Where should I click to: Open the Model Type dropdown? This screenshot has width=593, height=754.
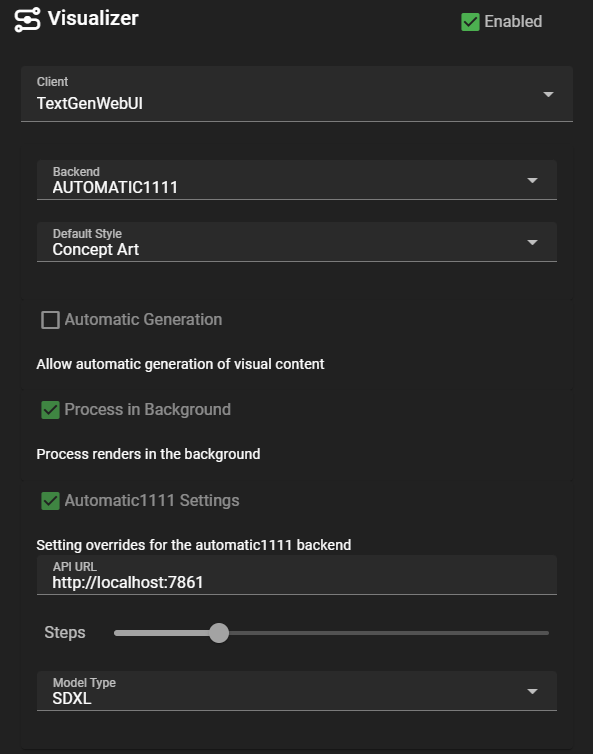click(x=297, y=691)
